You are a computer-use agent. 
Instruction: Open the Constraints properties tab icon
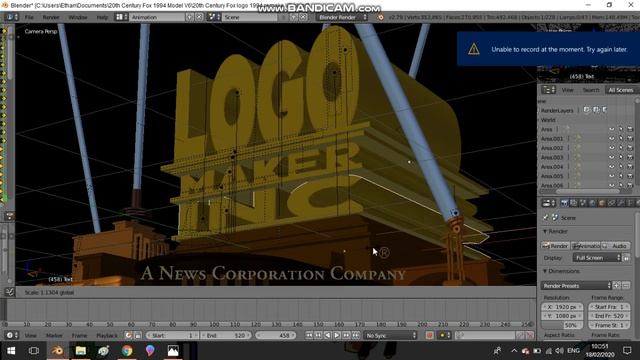click(x=611, y=203)
